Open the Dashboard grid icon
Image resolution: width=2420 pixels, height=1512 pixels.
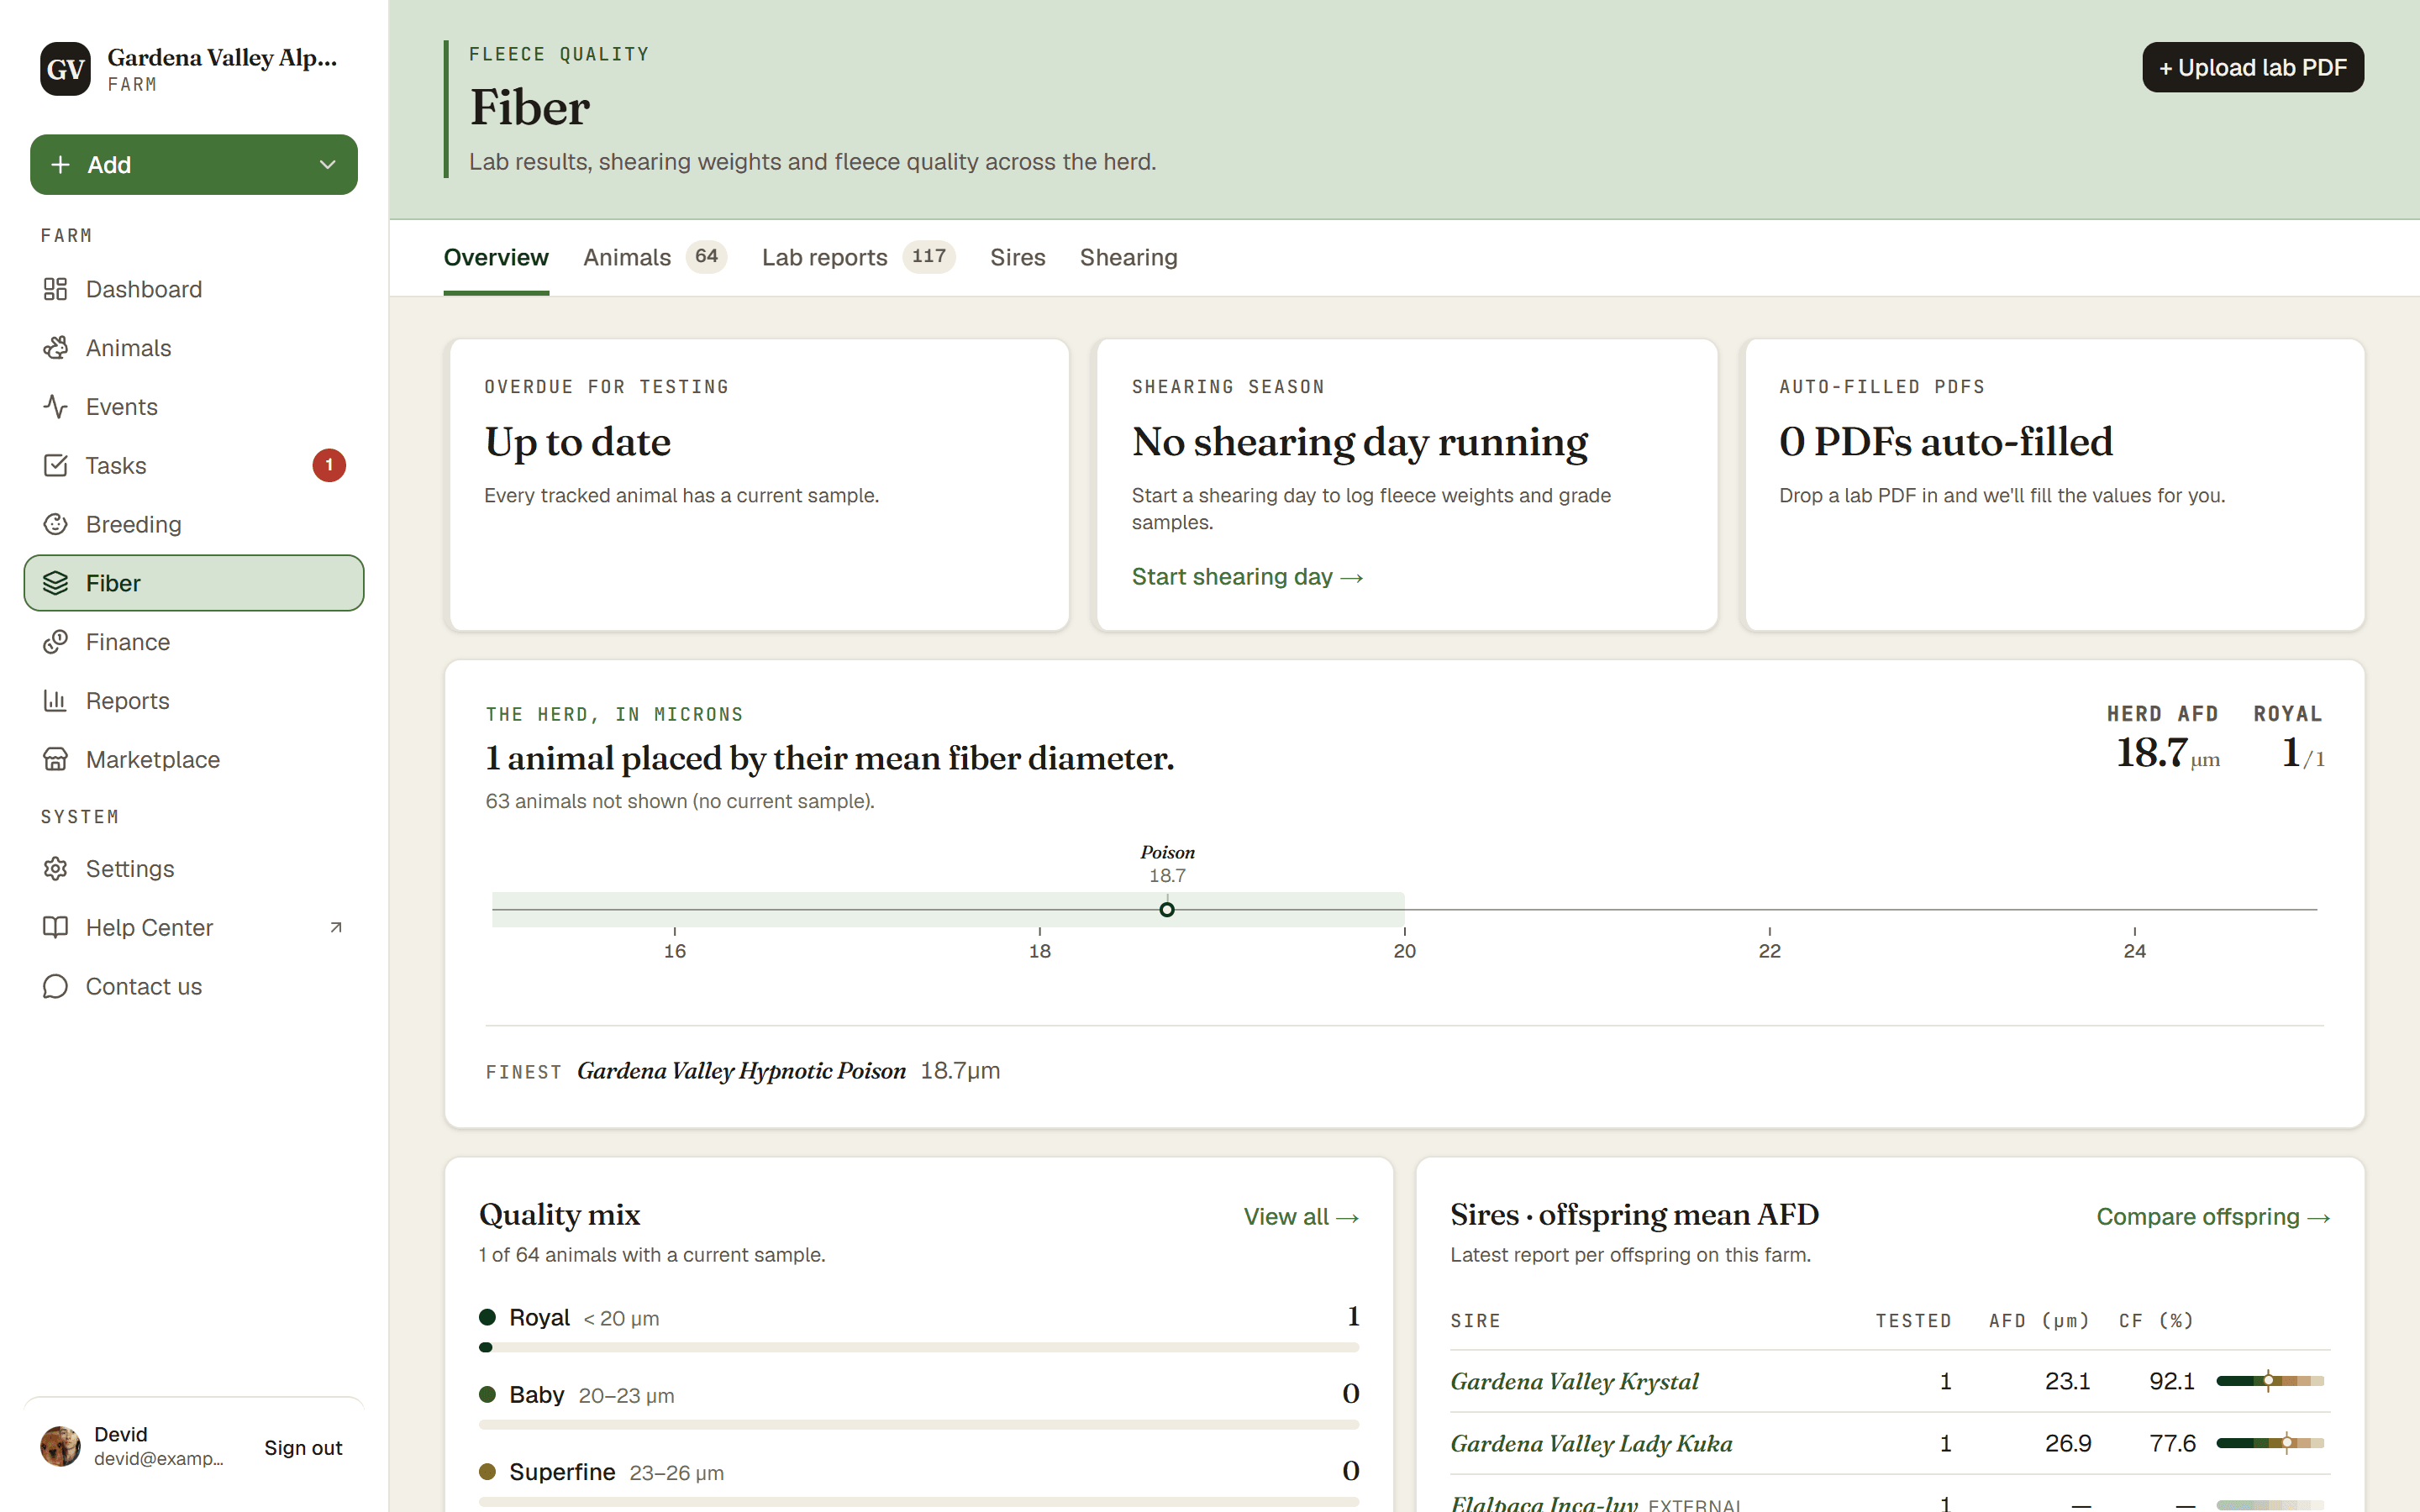[x=55, y=289]
